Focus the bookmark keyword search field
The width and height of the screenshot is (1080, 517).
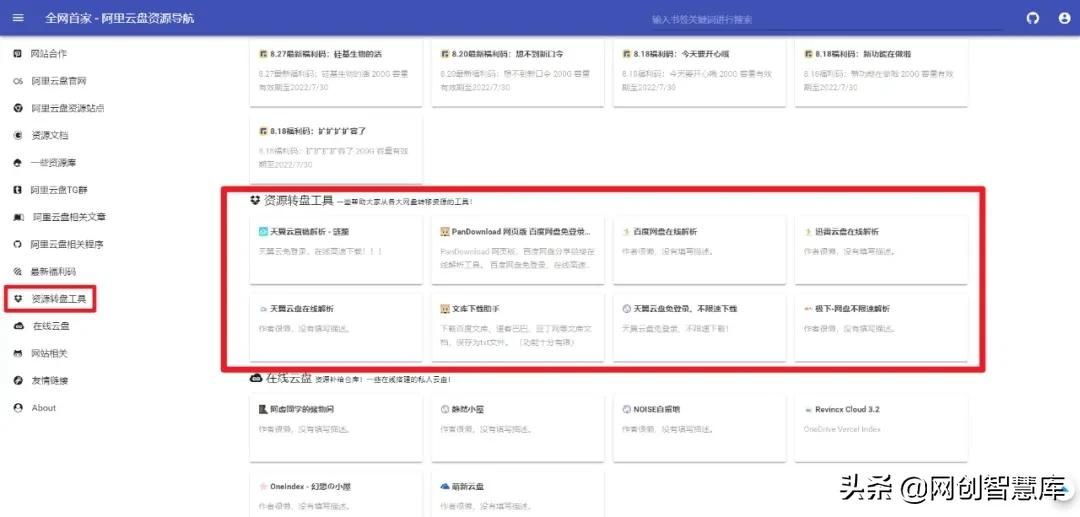827,20
